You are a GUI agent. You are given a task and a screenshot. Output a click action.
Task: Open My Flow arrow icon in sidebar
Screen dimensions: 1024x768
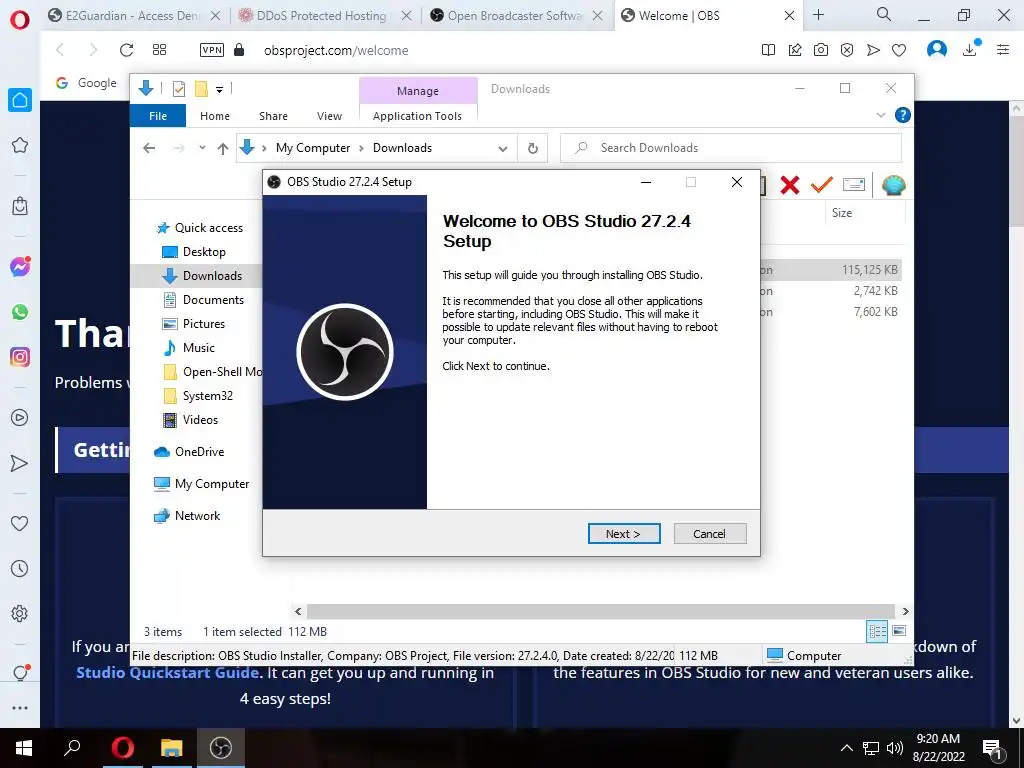point(20,463)
